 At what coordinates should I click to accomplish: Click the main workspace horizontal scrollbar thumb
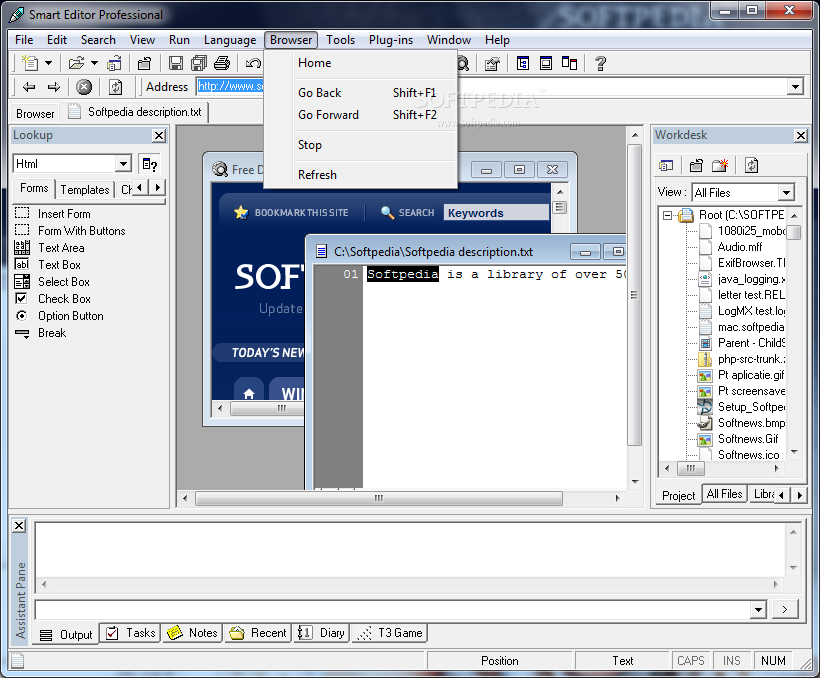pos(379,499)
